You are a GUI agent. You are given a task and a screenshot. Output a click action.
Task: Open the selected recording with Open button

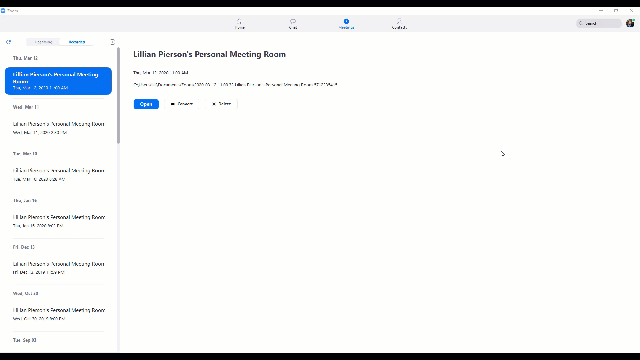click(x=146, y=104)
